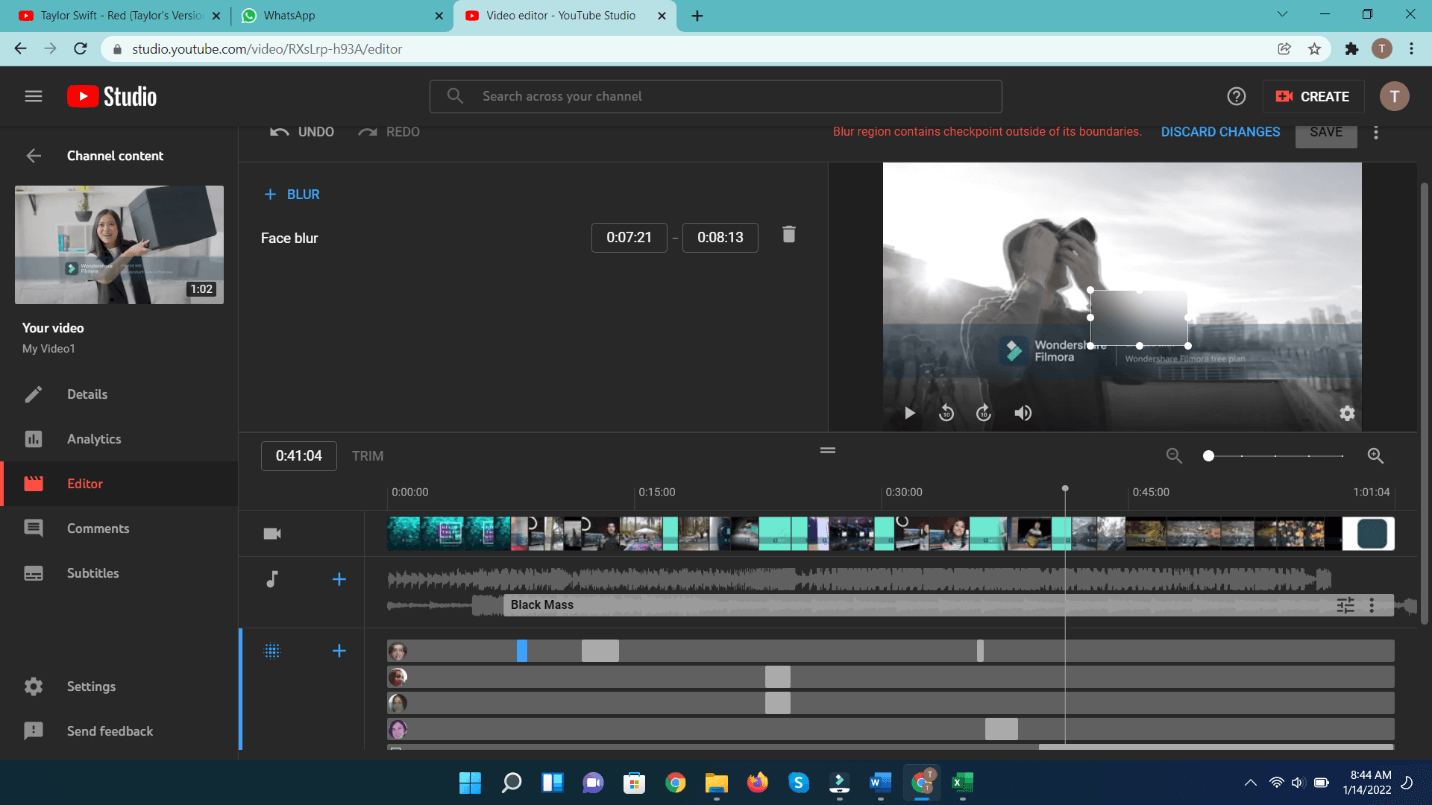Click the video thumbnail in sidebar
The width and height of the screenshot is (1432, 805).
click(119, 244)
